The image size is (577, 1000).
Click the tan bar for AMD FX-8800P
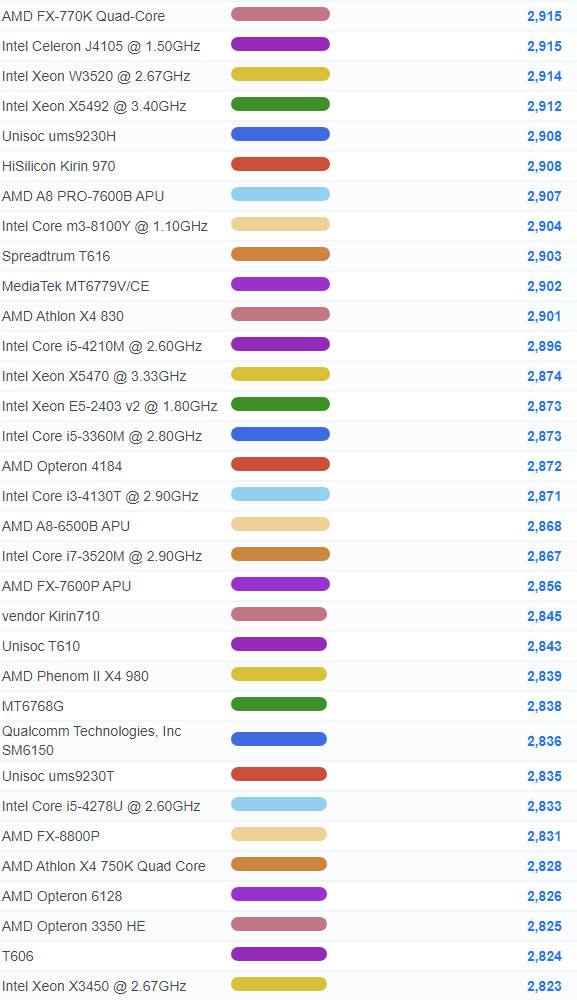pyautogui.click(x=279, y=834)
